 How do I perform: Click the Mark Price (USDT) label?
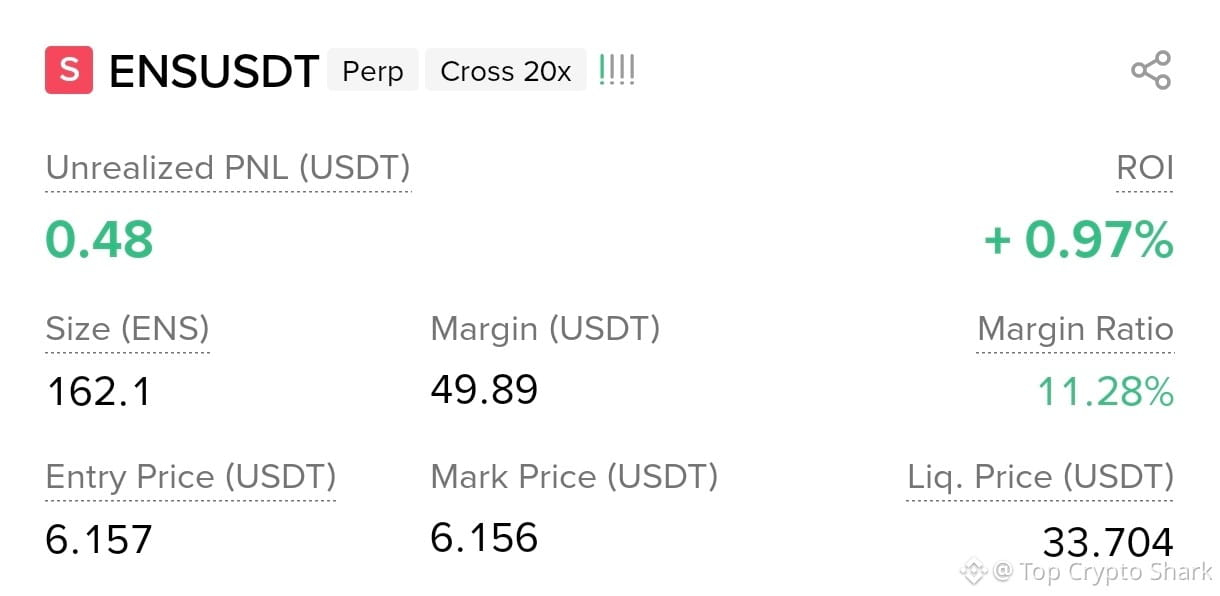(574, 477)
